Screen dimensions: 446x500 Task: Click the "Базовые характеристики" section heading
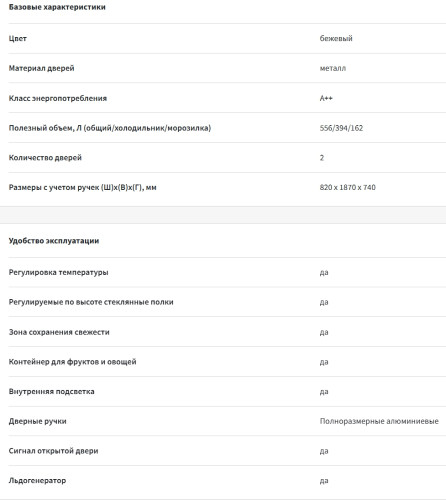(x=57, y=7)
